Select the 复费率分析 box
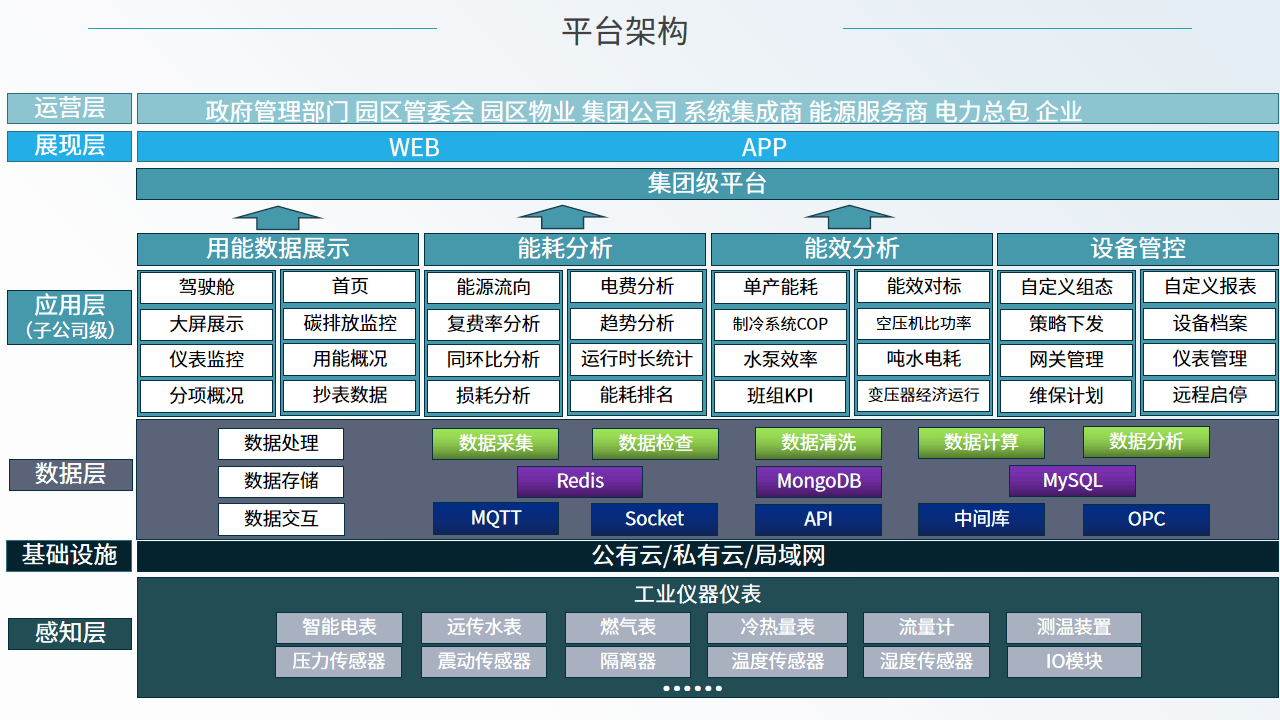The height and width of the screenshot is (720, 1280). [x=494, y=324]
